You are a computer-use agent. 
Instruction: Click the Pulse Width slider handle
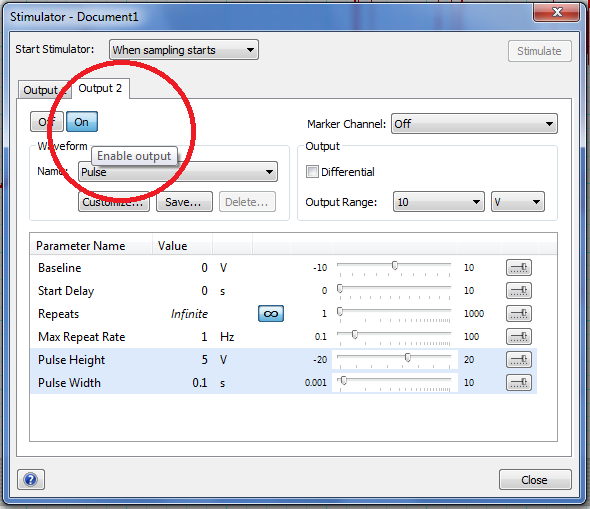pos(344,381)
